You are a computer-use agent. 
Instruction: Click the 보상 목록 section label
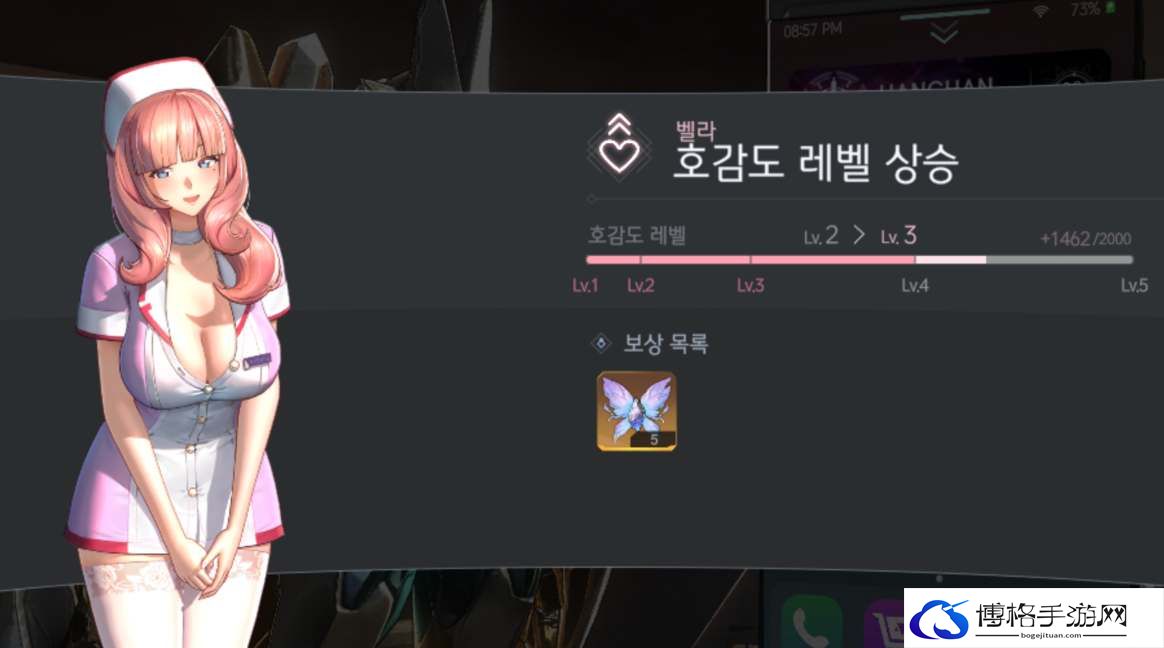(x=666, y=344)
